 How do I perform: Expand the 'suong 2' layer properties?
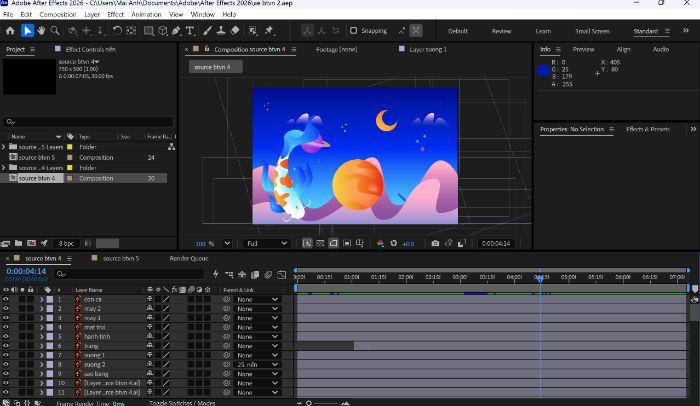coord(42,364)
